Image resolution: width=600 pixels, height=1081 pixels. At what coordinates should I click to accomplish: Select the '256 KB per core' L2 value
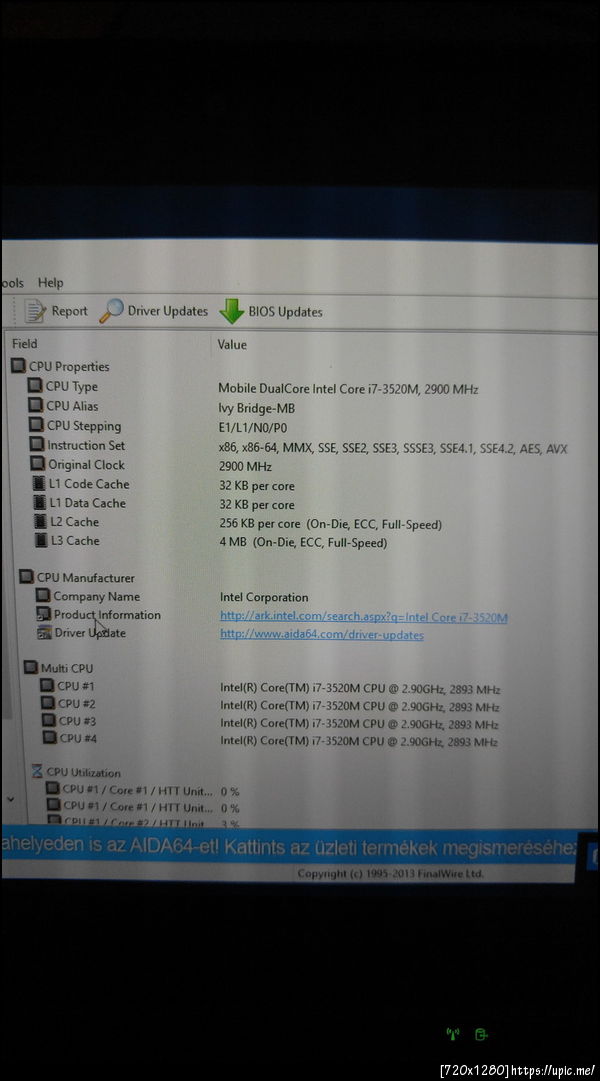pyautogui.click(x=330, y=524)
